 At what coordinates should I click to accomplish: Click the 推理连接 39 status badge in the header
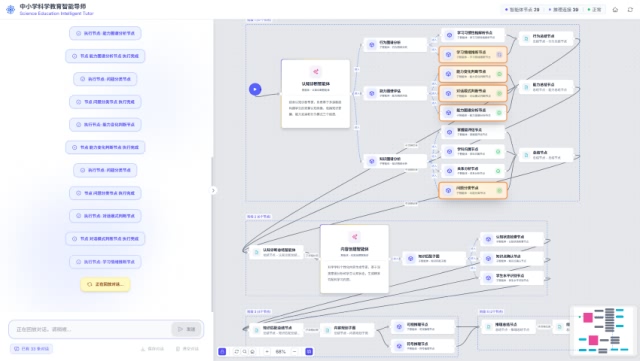point(563,9)
